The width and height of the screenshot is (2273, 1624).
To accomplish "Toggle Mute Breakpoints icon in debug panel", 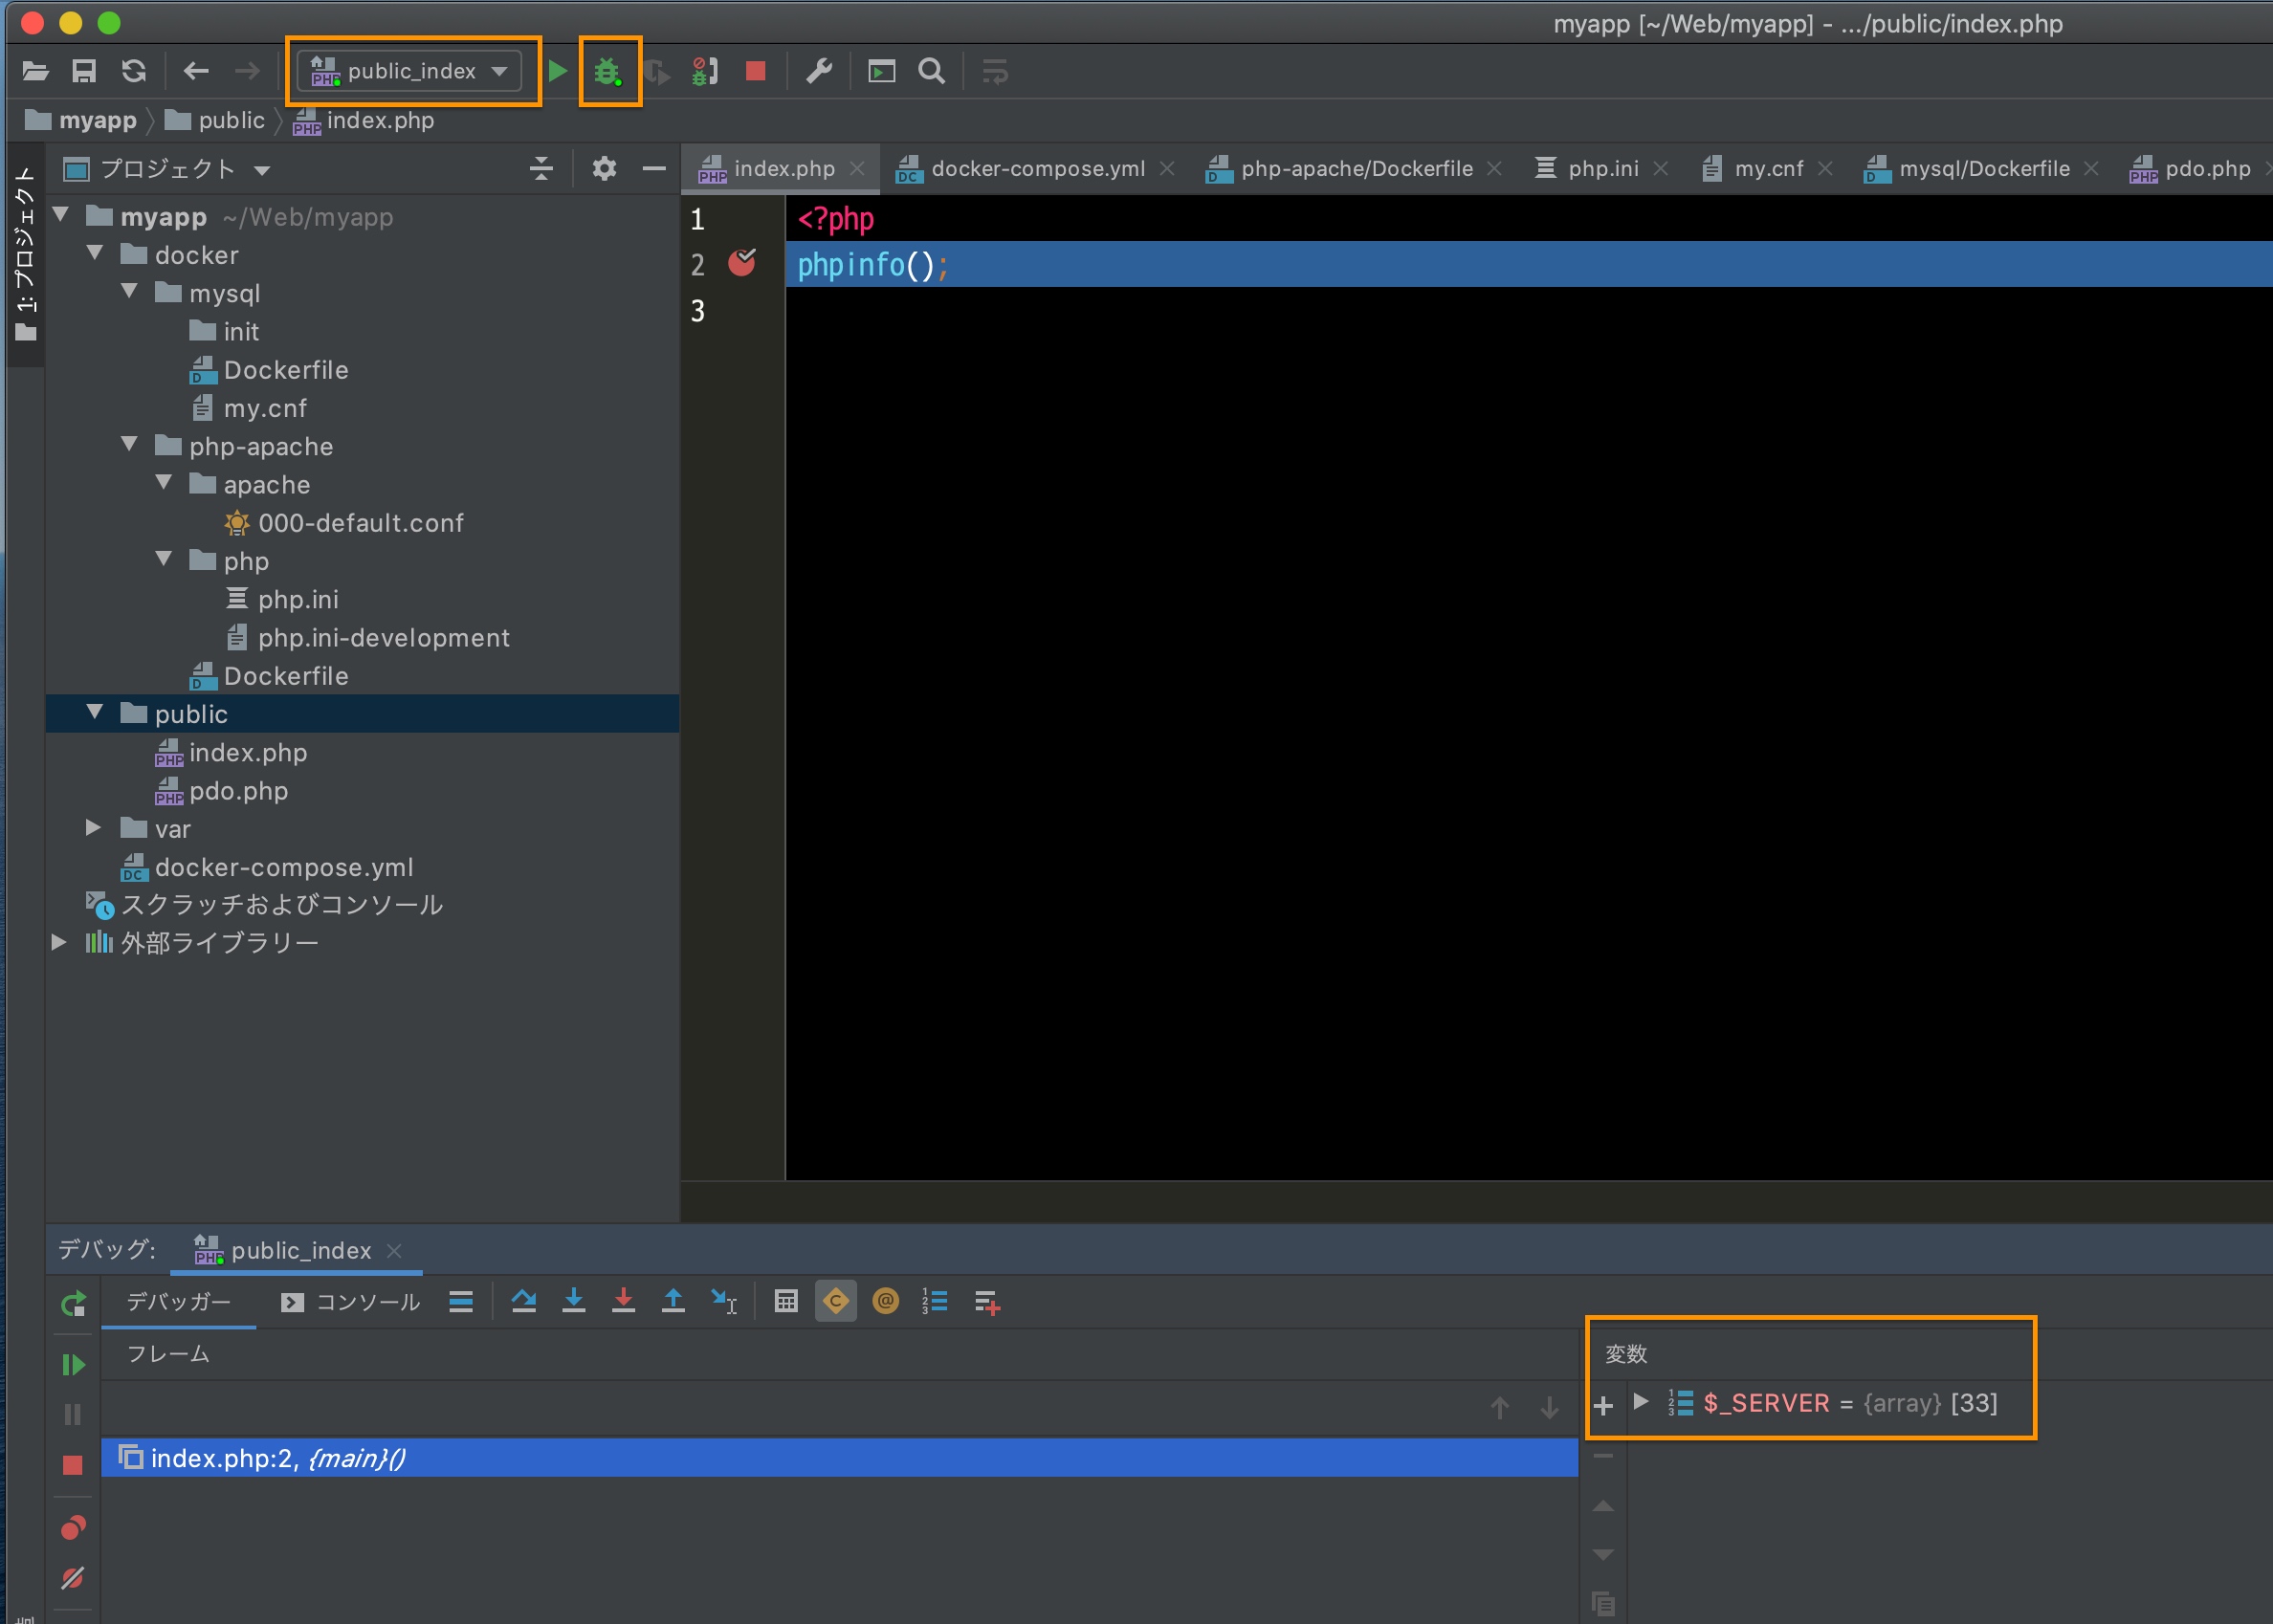I will tap(73, 1578).
